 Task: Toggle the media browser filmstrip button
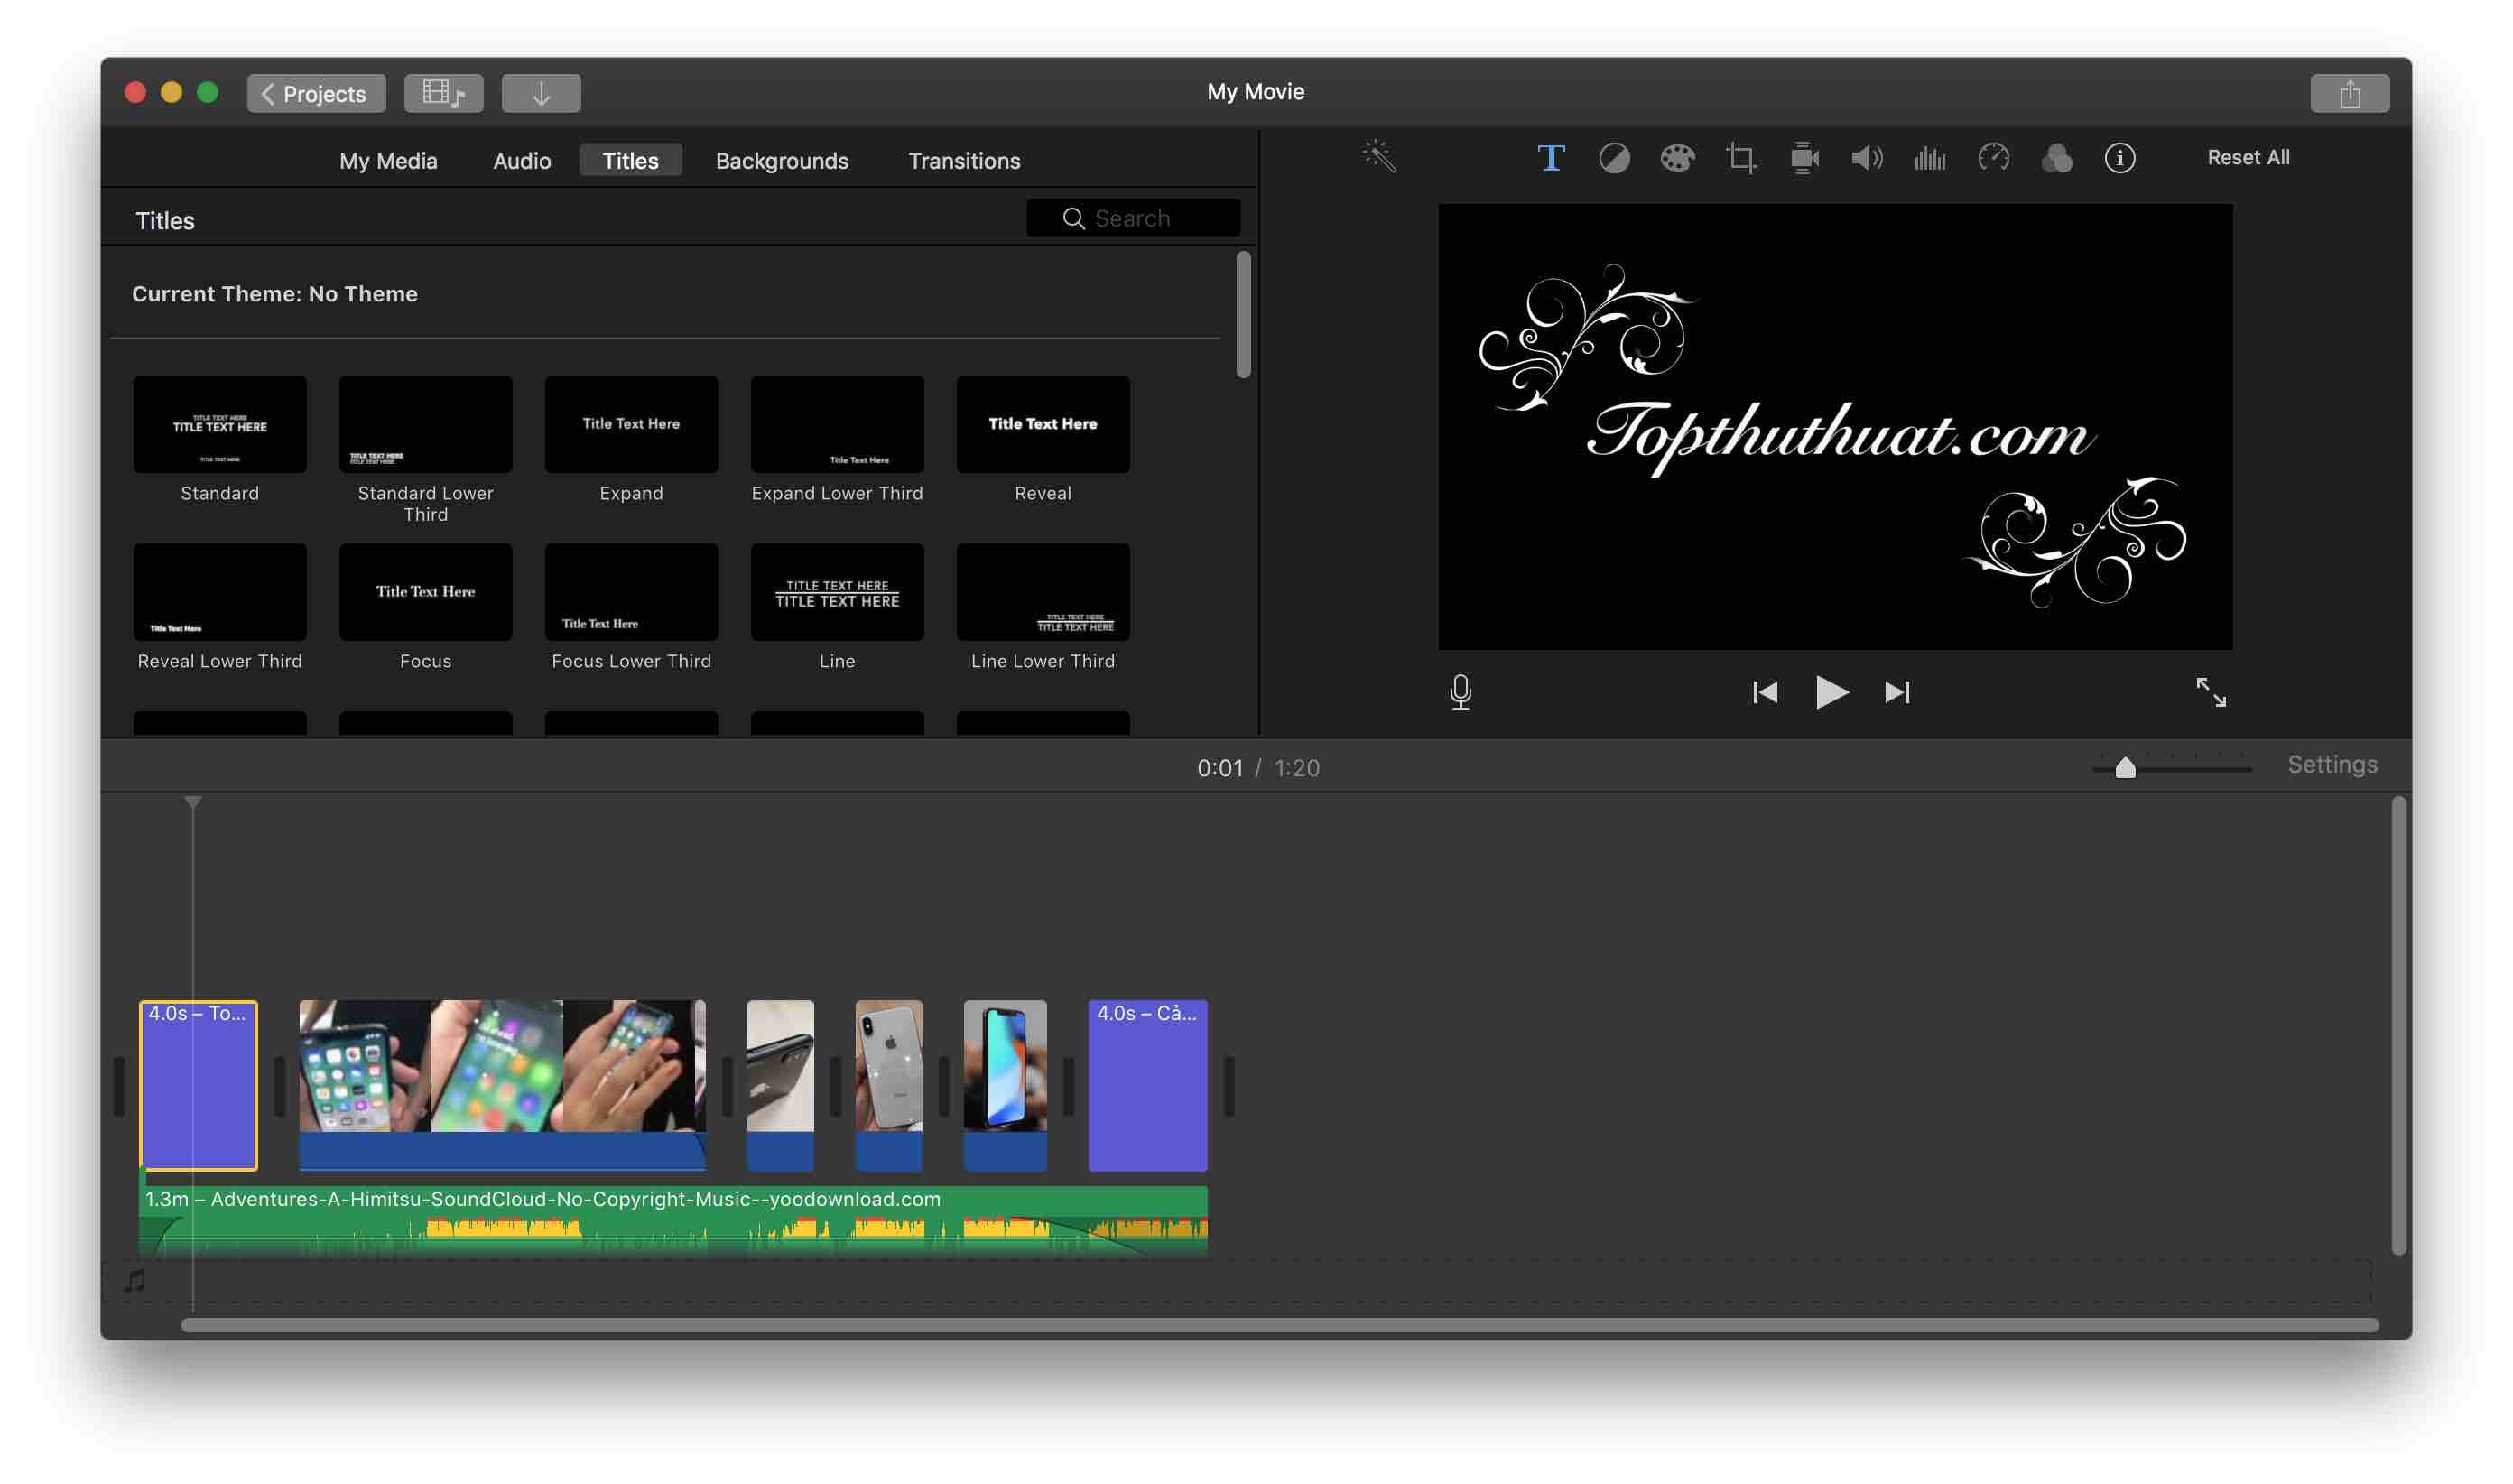tap(444, 94)
